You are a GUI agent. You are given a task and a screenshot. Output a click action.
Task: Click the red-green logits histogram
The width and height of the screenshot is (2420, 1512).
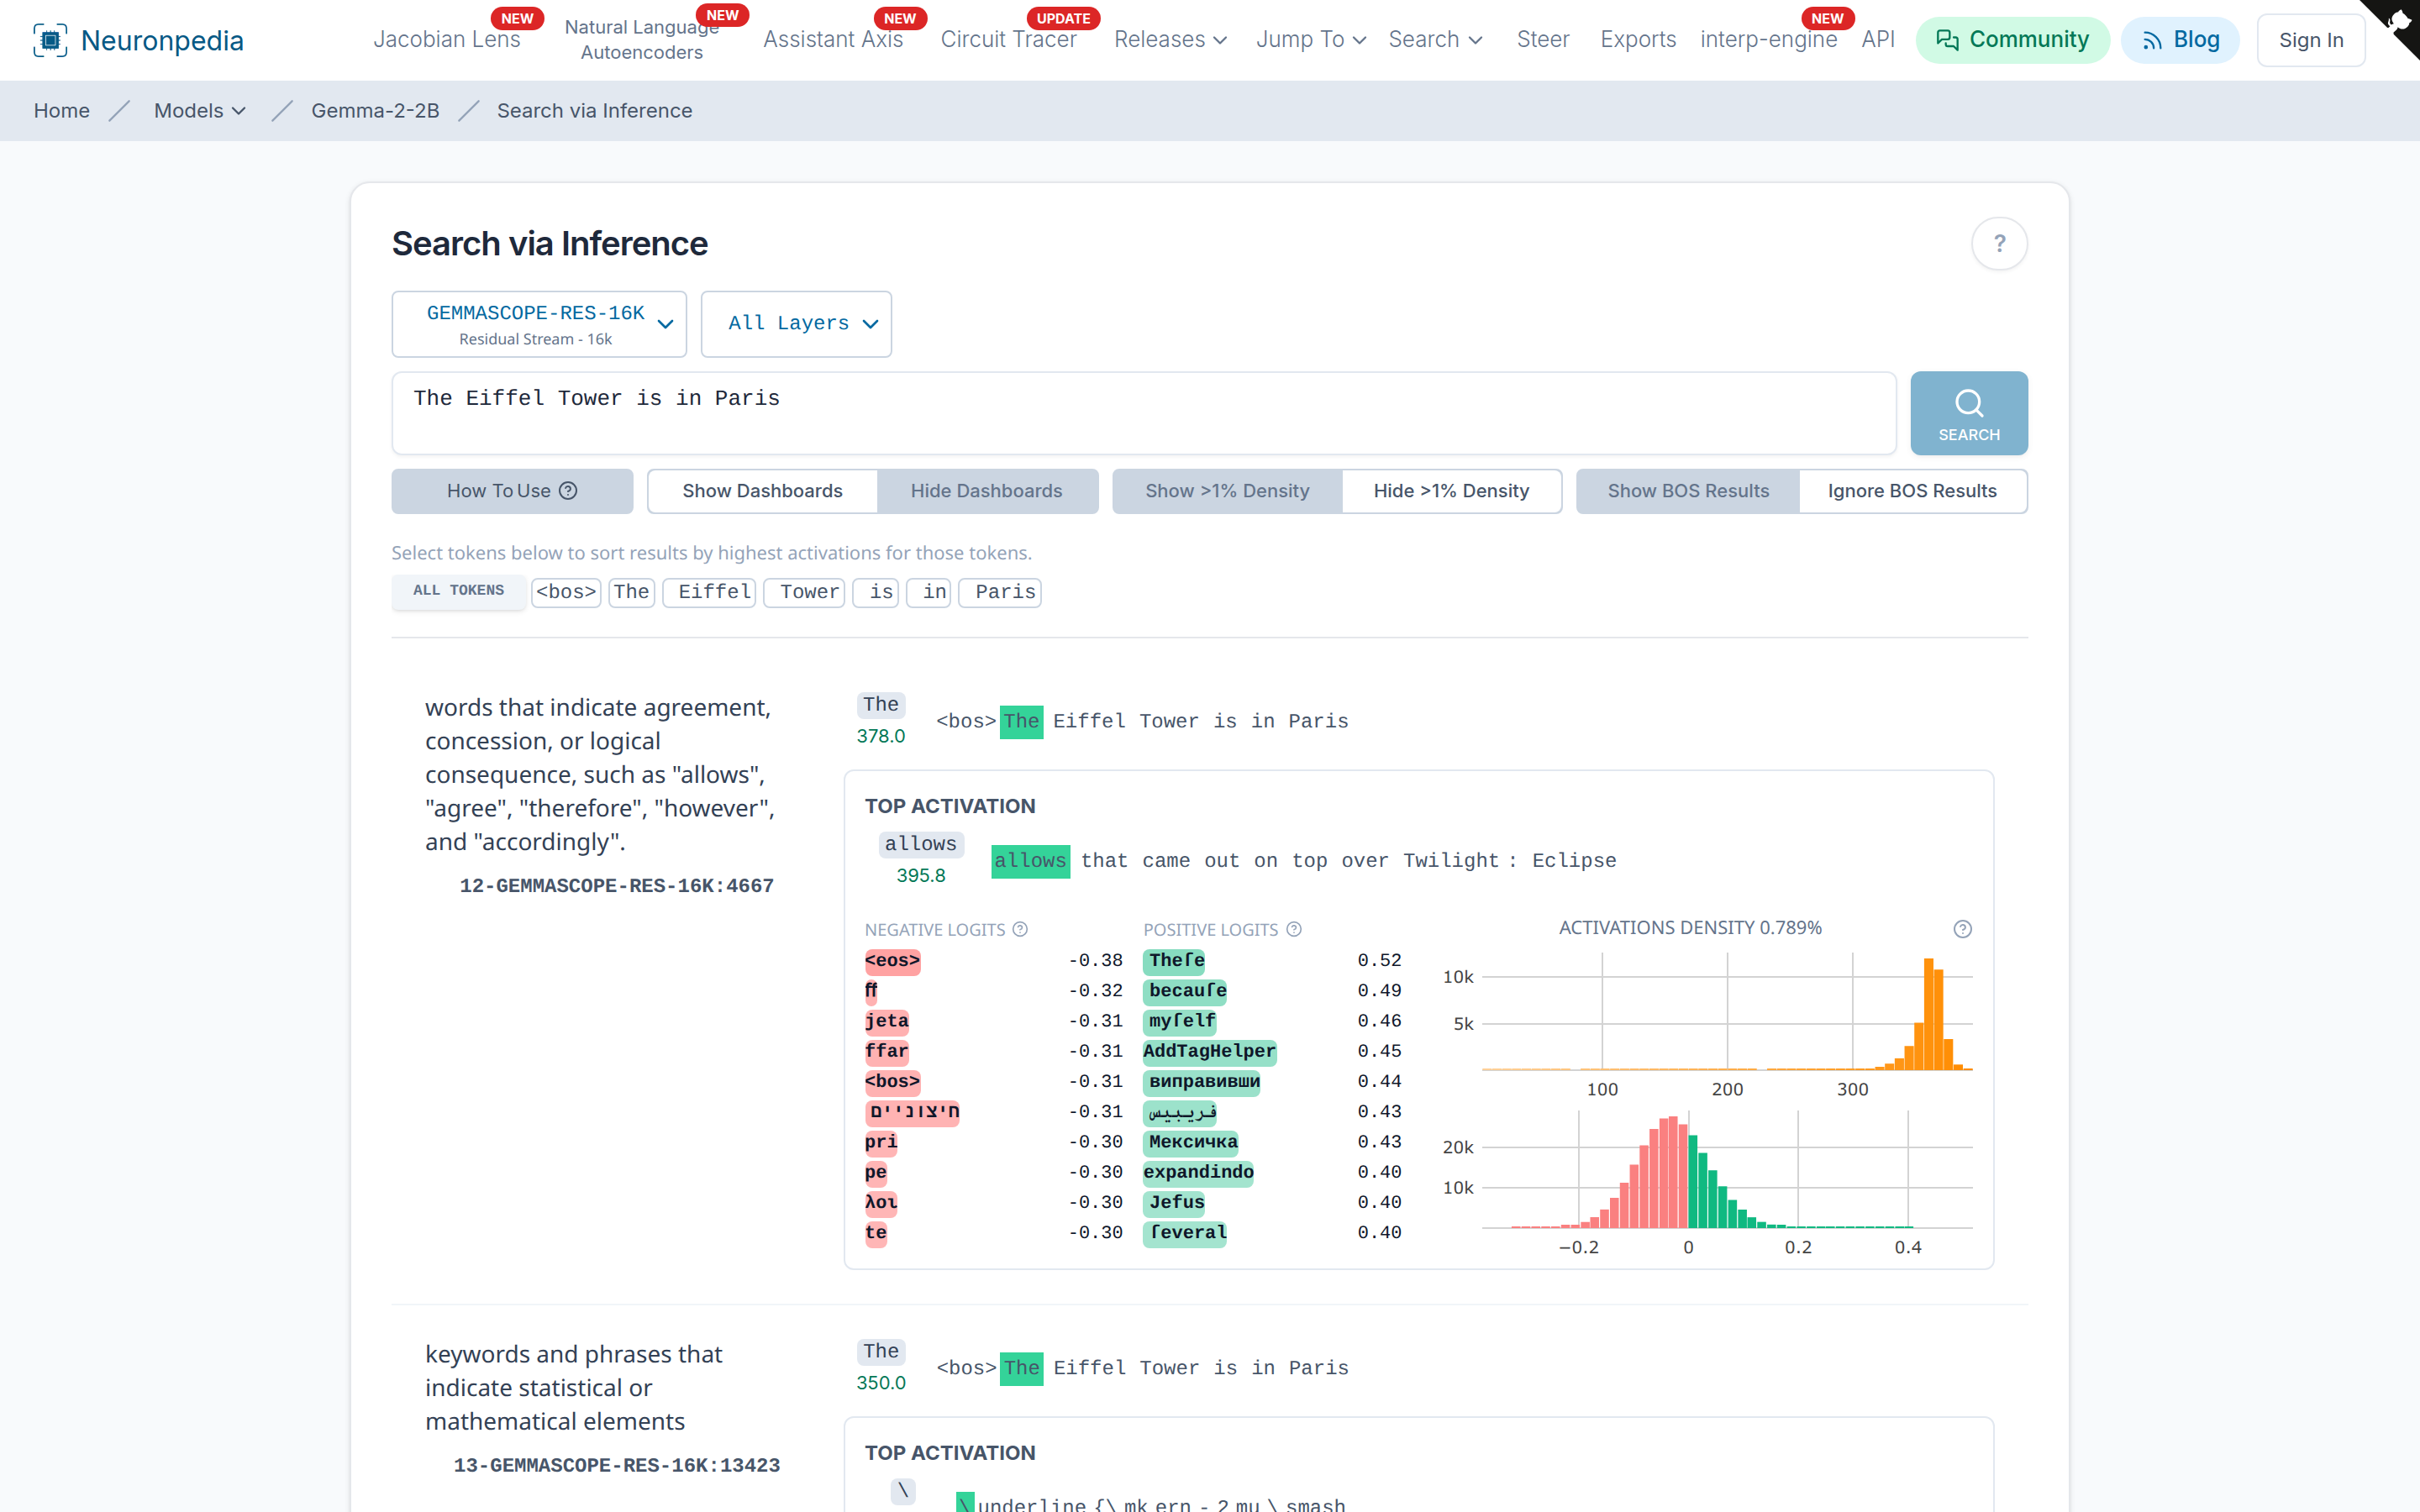pos(1726,1170)
